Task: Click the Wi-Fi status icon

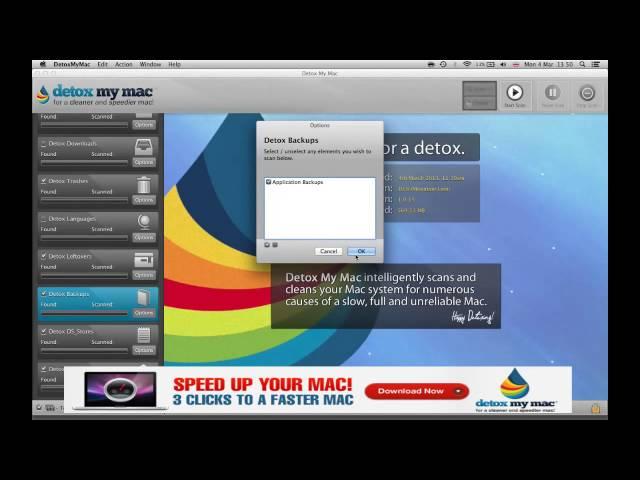Action: click(467, 64)
